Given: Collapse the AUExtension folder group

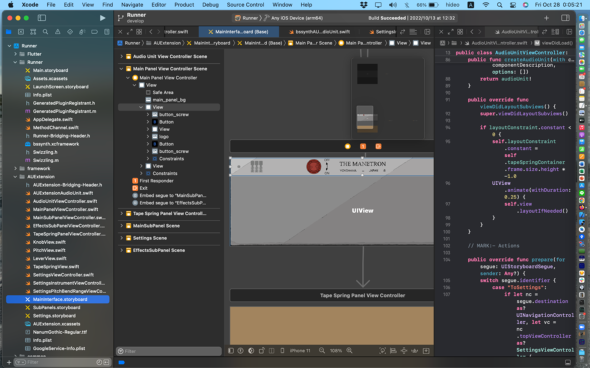Looking at the screenshot, I should coord(15,177).
